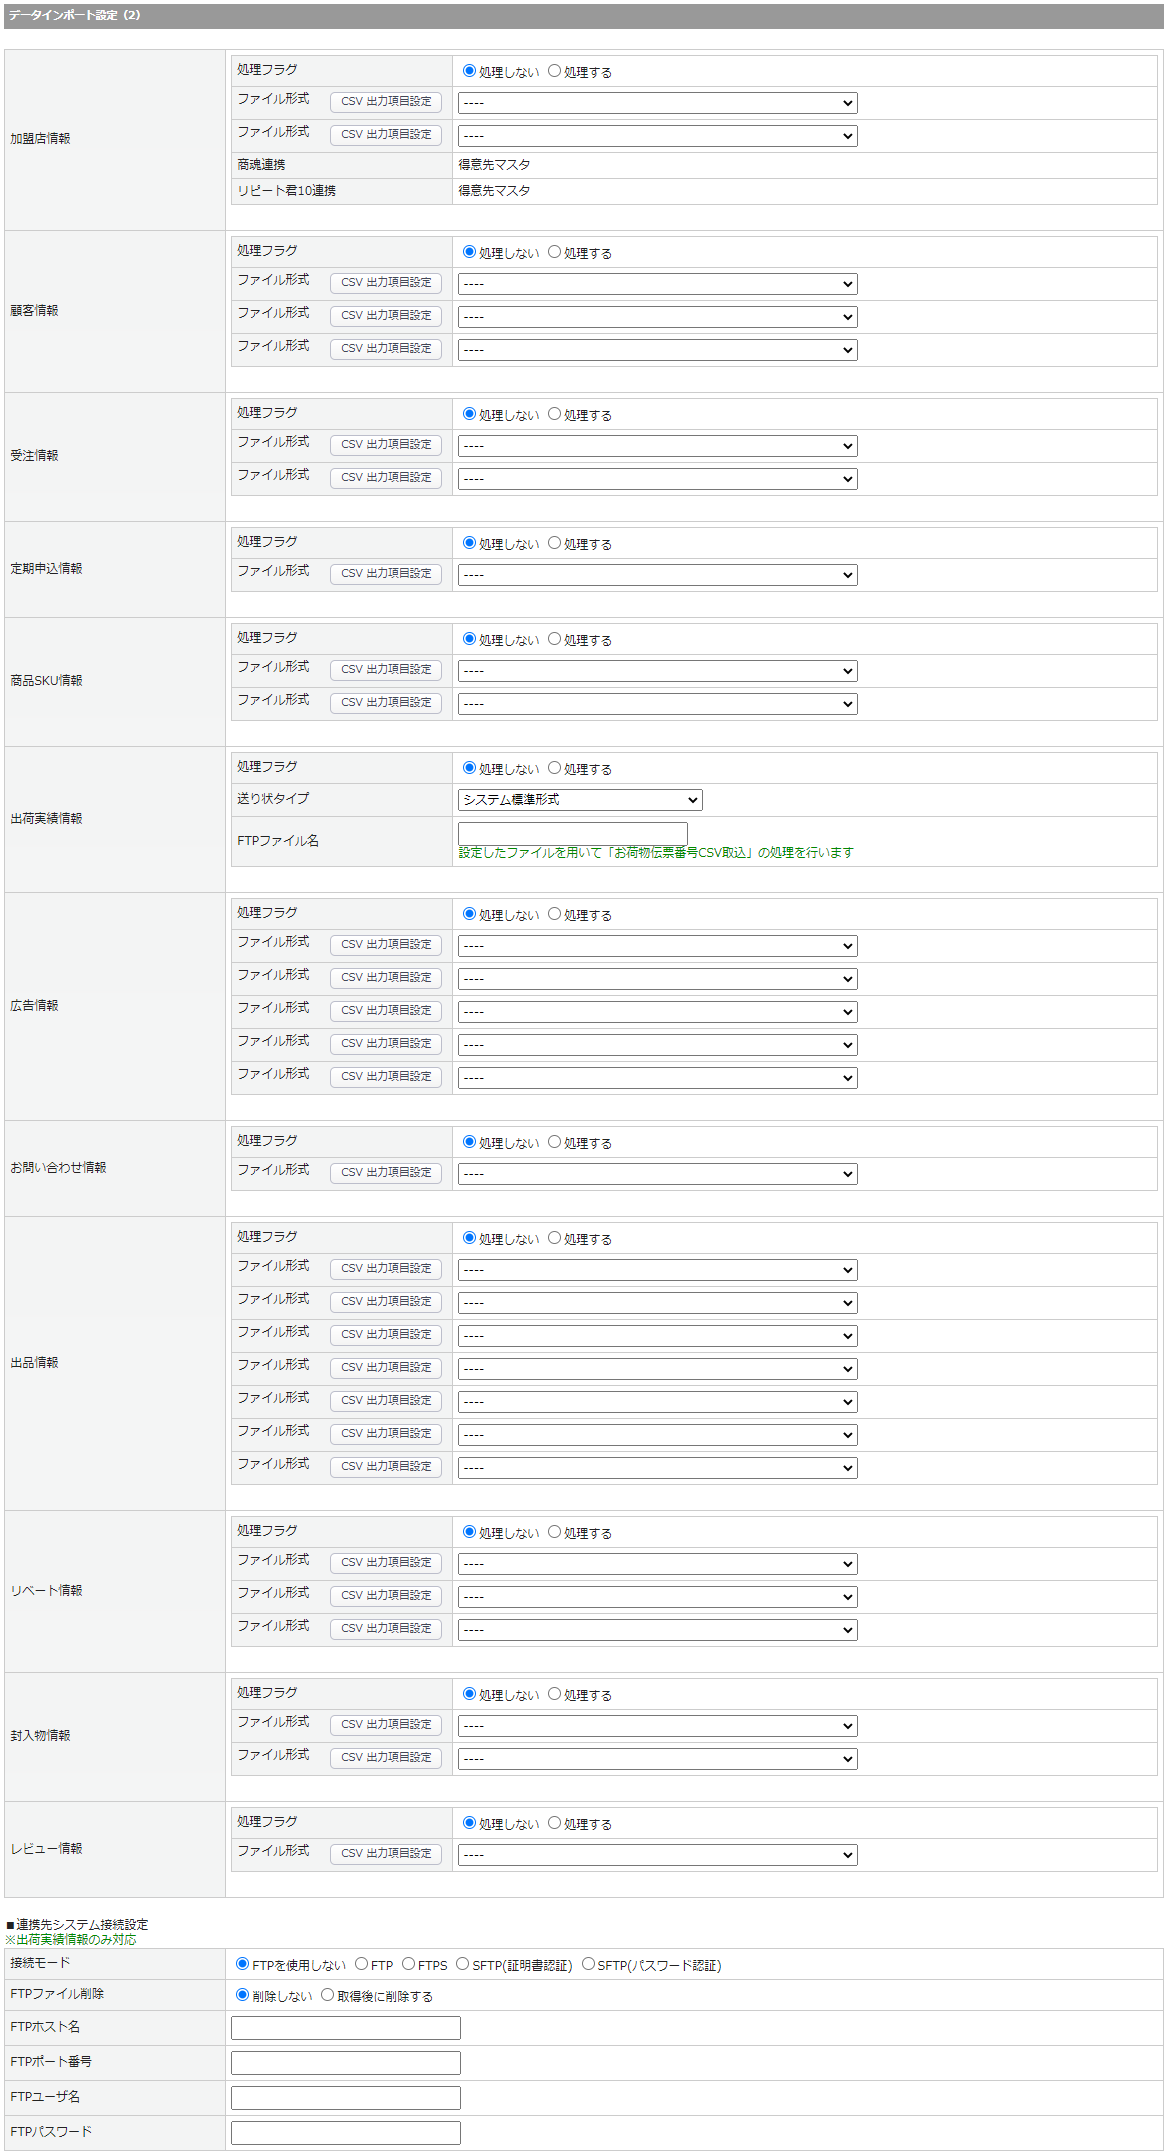
Task: Open CSV出力項目設定 for お問い合わせ情報
Action: 386,1173
